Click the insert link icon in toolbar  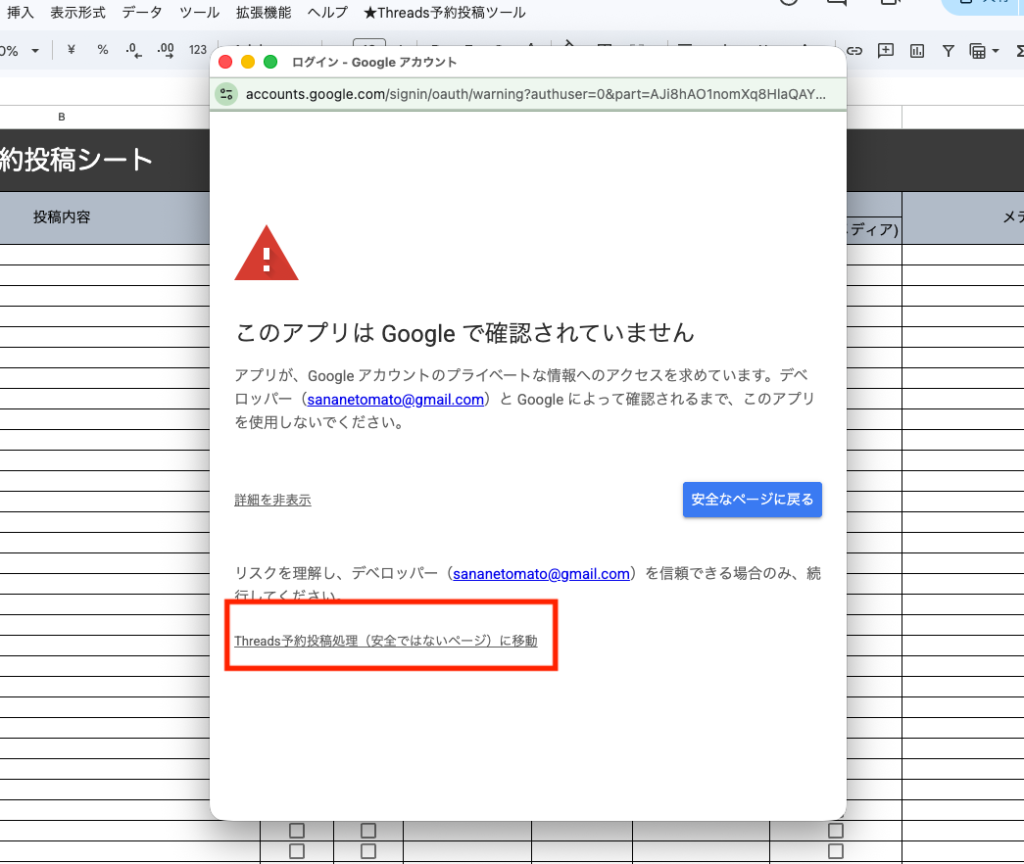tap(854, 51)
